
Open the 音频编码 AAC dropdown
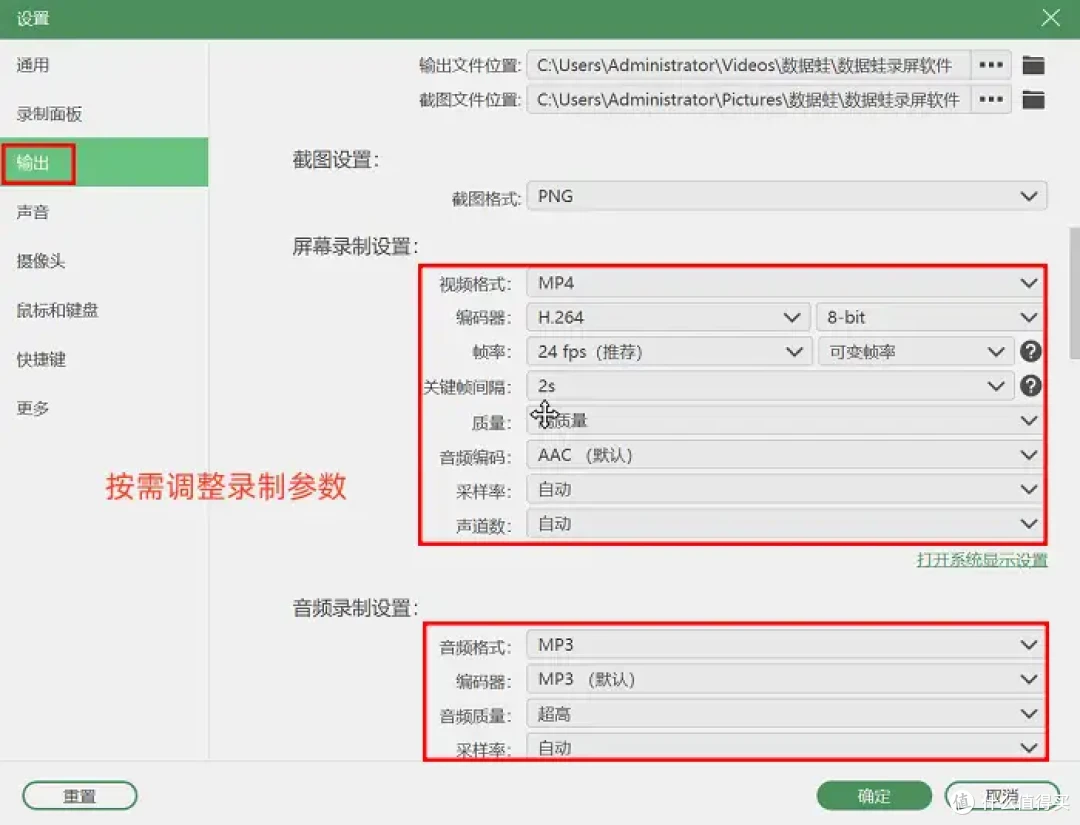(x=785, y=455)
